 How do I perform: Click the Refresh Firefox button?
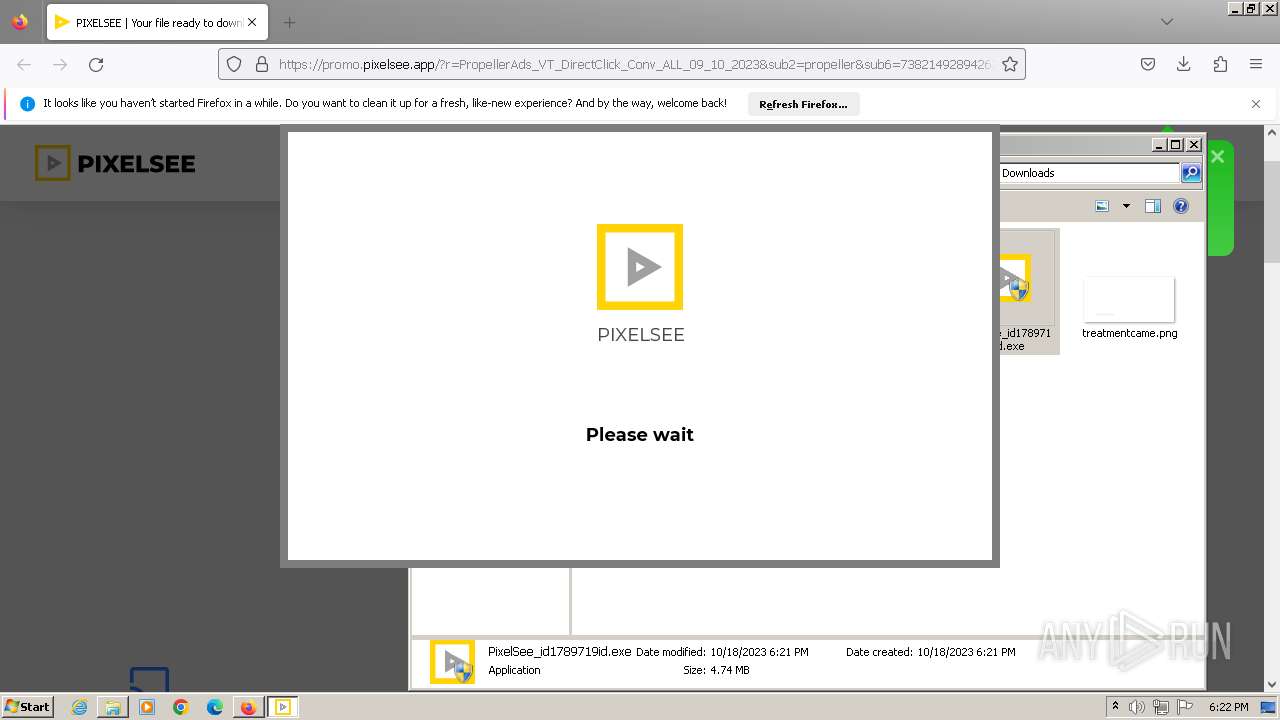(803, 104)
